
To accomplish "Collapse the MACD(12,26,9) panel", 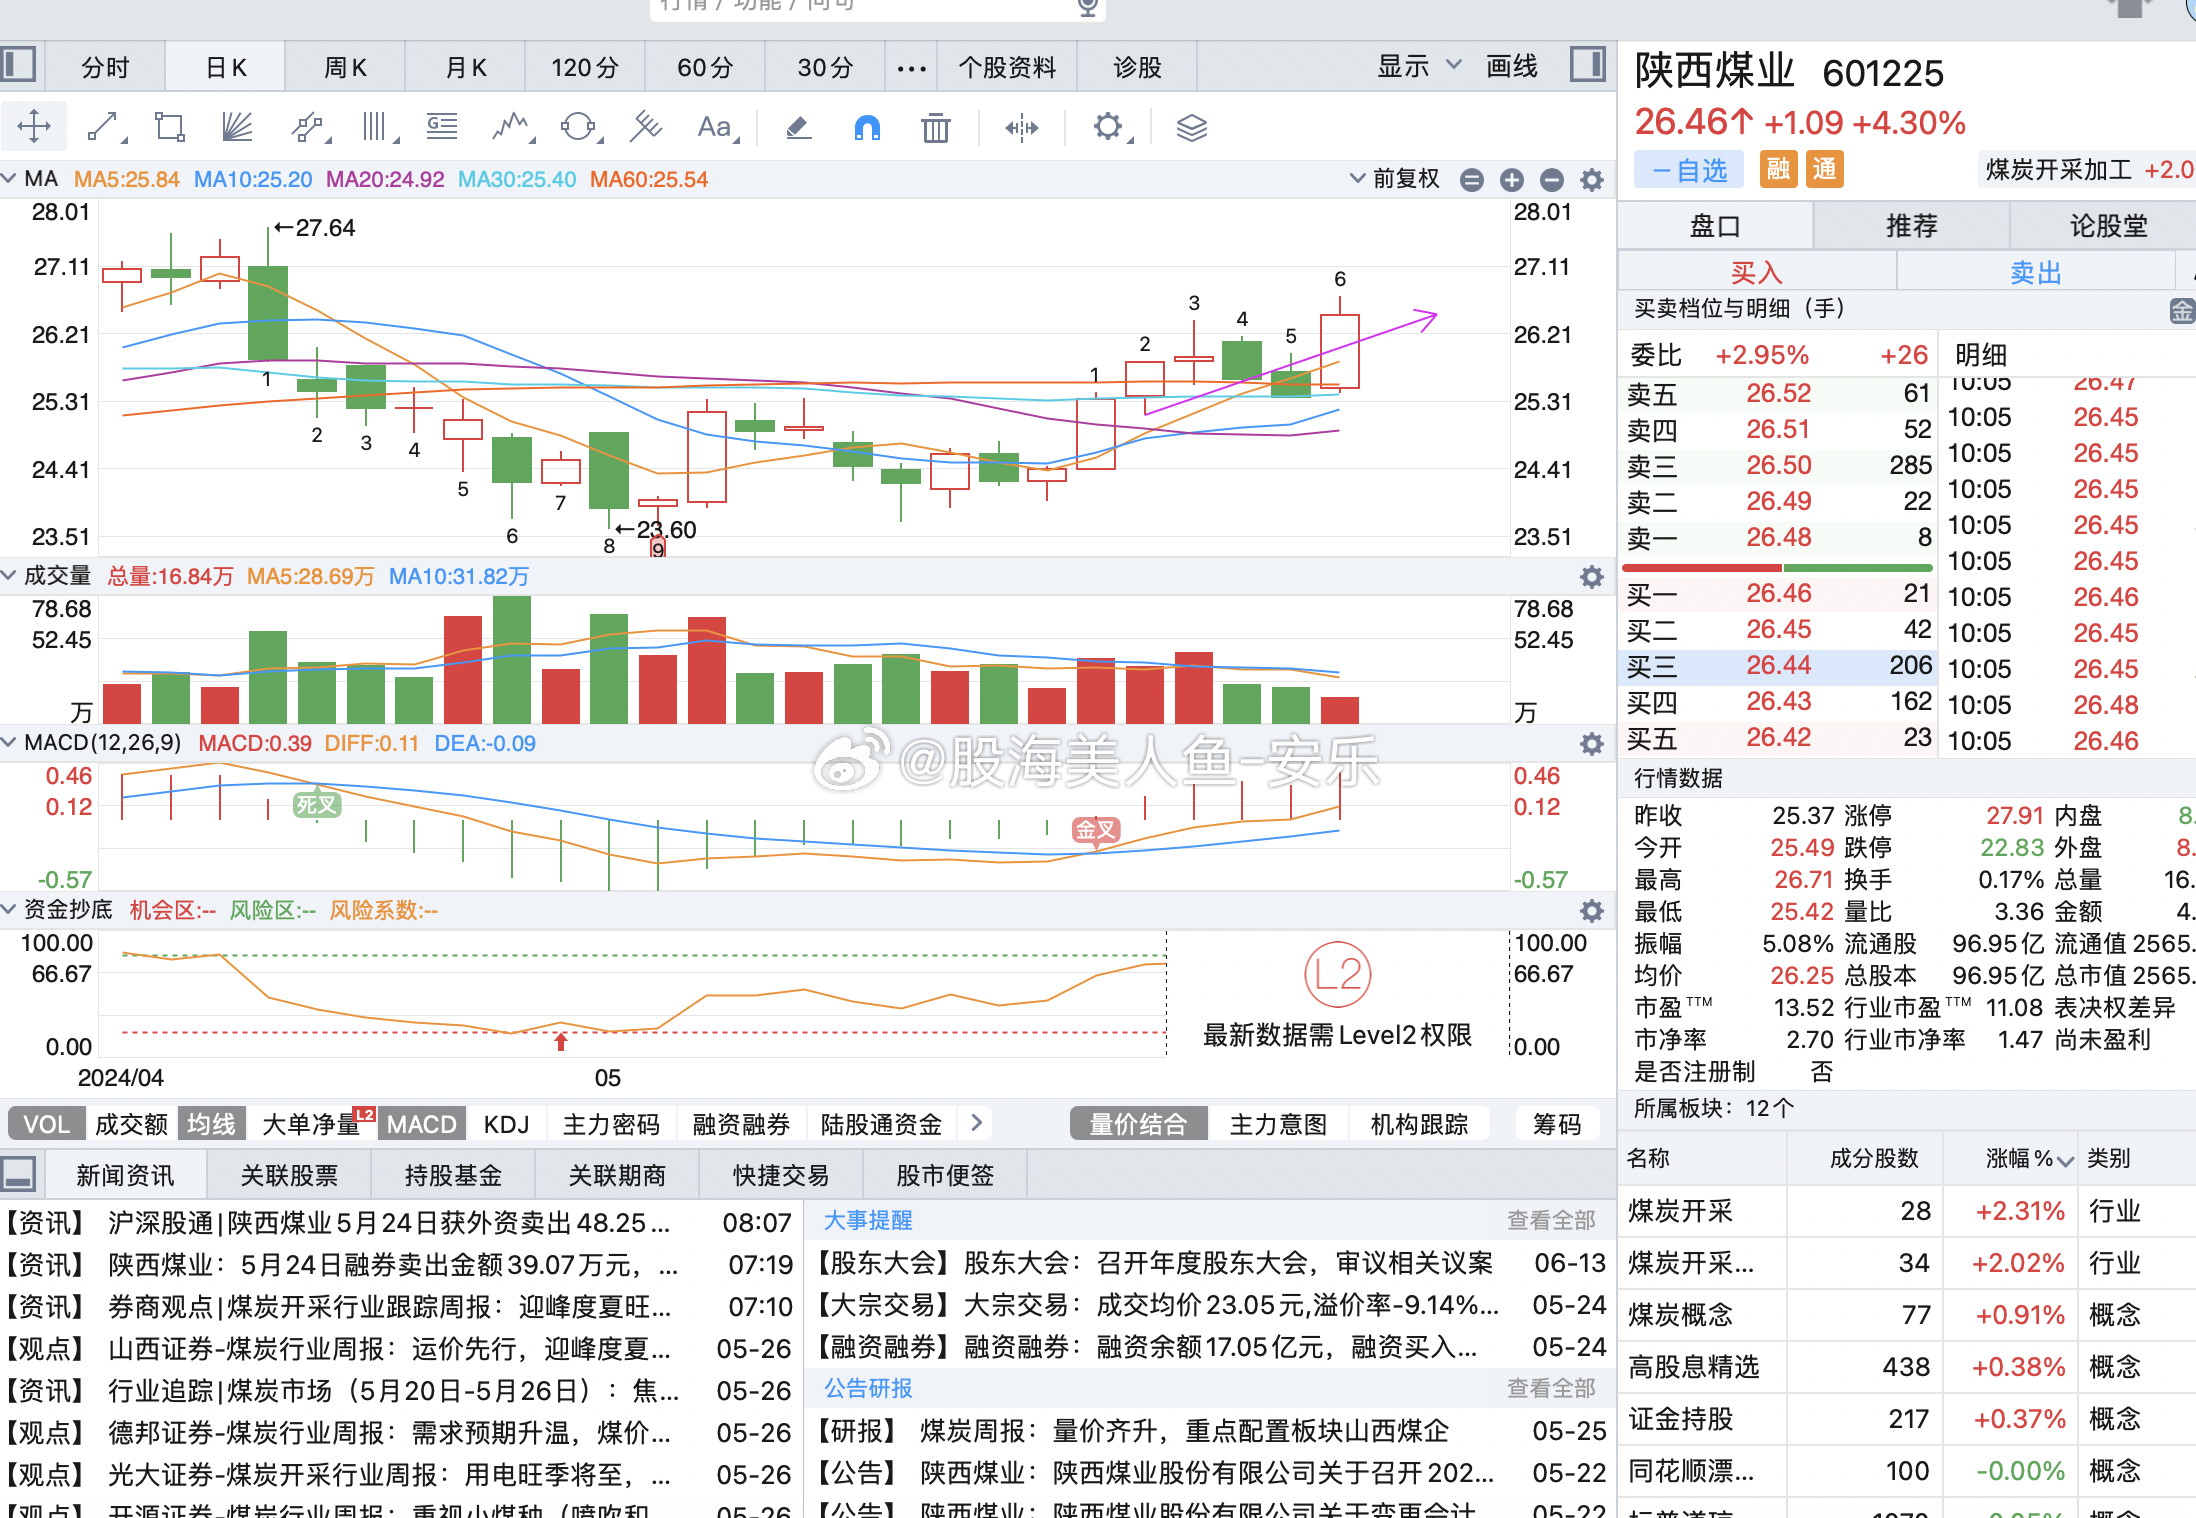I will (x=9, y=742).
